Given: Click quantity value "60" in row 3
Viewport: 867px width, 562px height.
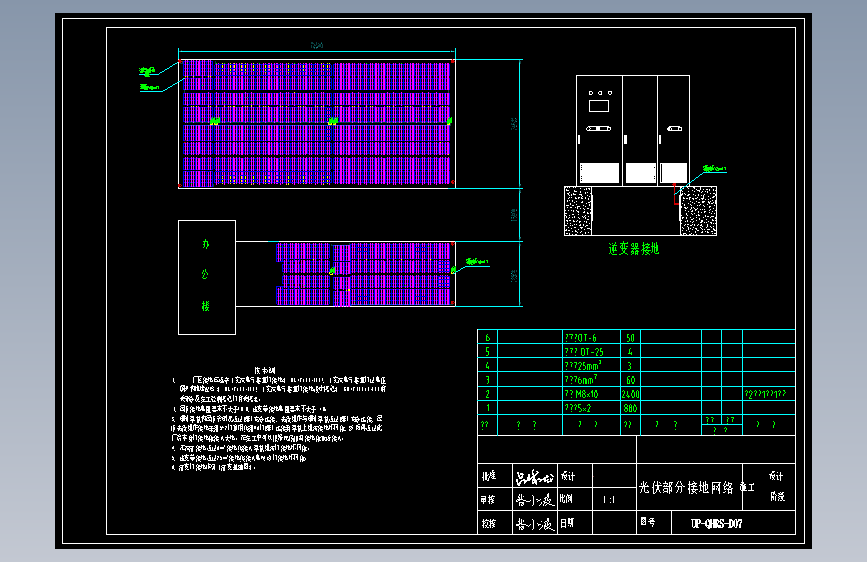Looking at the screenshot, I should pyautogui.click(x=630, y=380).
